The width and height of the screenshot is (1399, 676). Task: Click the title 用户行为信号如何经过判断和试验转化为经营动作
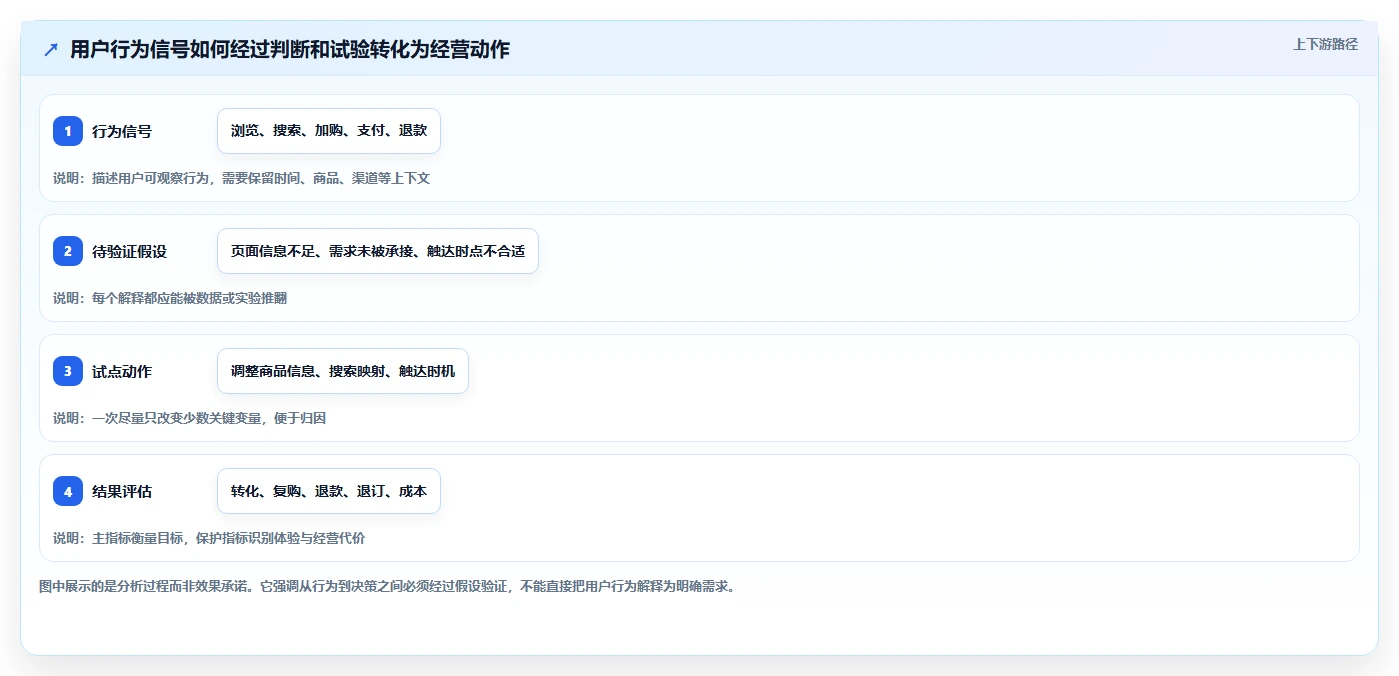point(290,50)
